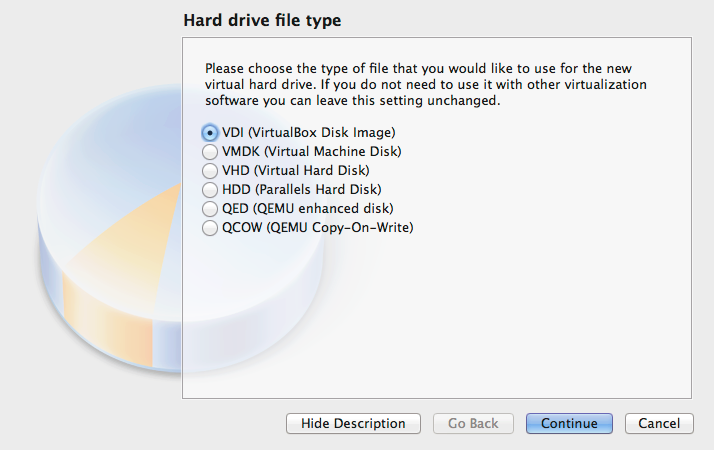Cancel the hard drive wizard
The width and height of the screenshot is (714, 450).
(x=659, y=424)
